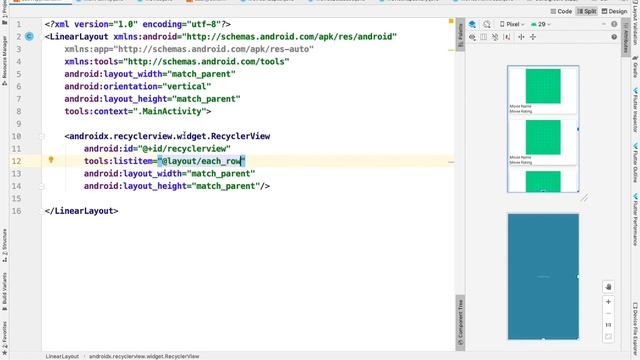This screenshot has width=640, height=360.
Task: Click the closing </LinearLayout> tag
Action: click(81, 211)
